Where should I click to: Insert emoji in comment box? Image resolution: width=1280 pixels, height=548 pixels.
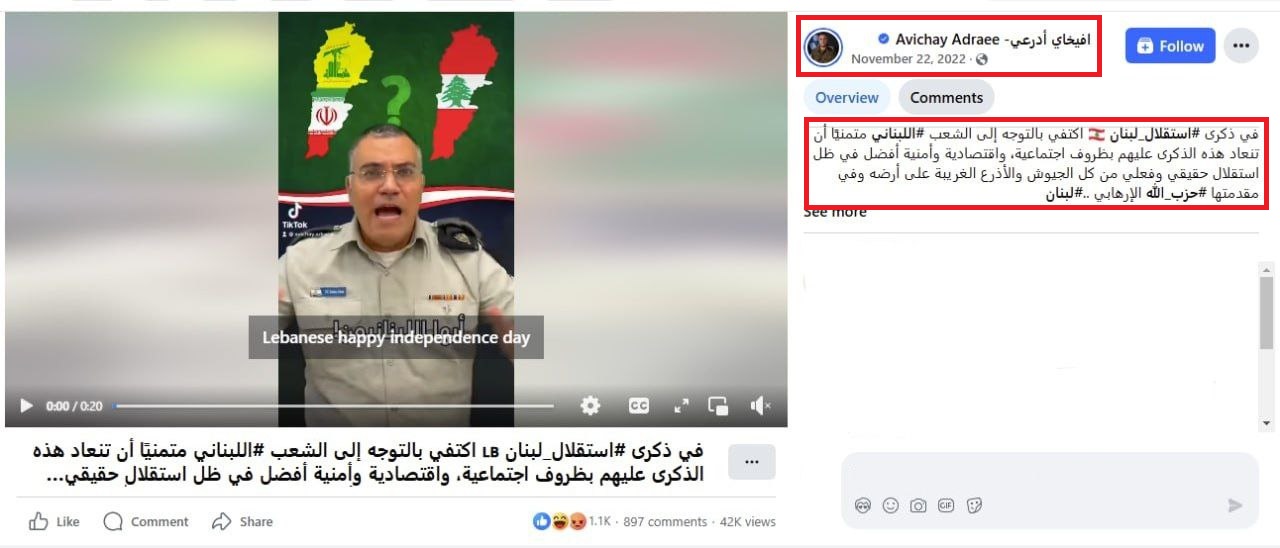click(x=890, y=506)
